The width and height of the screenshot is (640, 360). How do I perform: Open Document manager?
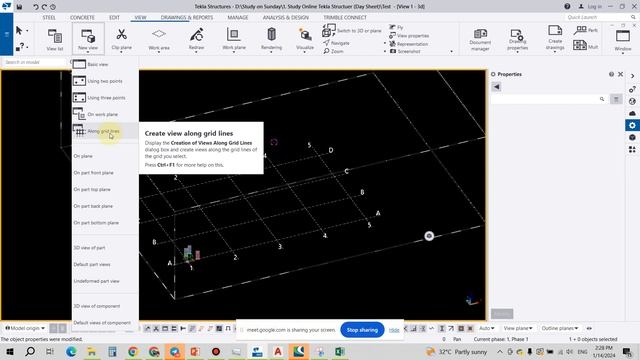480,39
